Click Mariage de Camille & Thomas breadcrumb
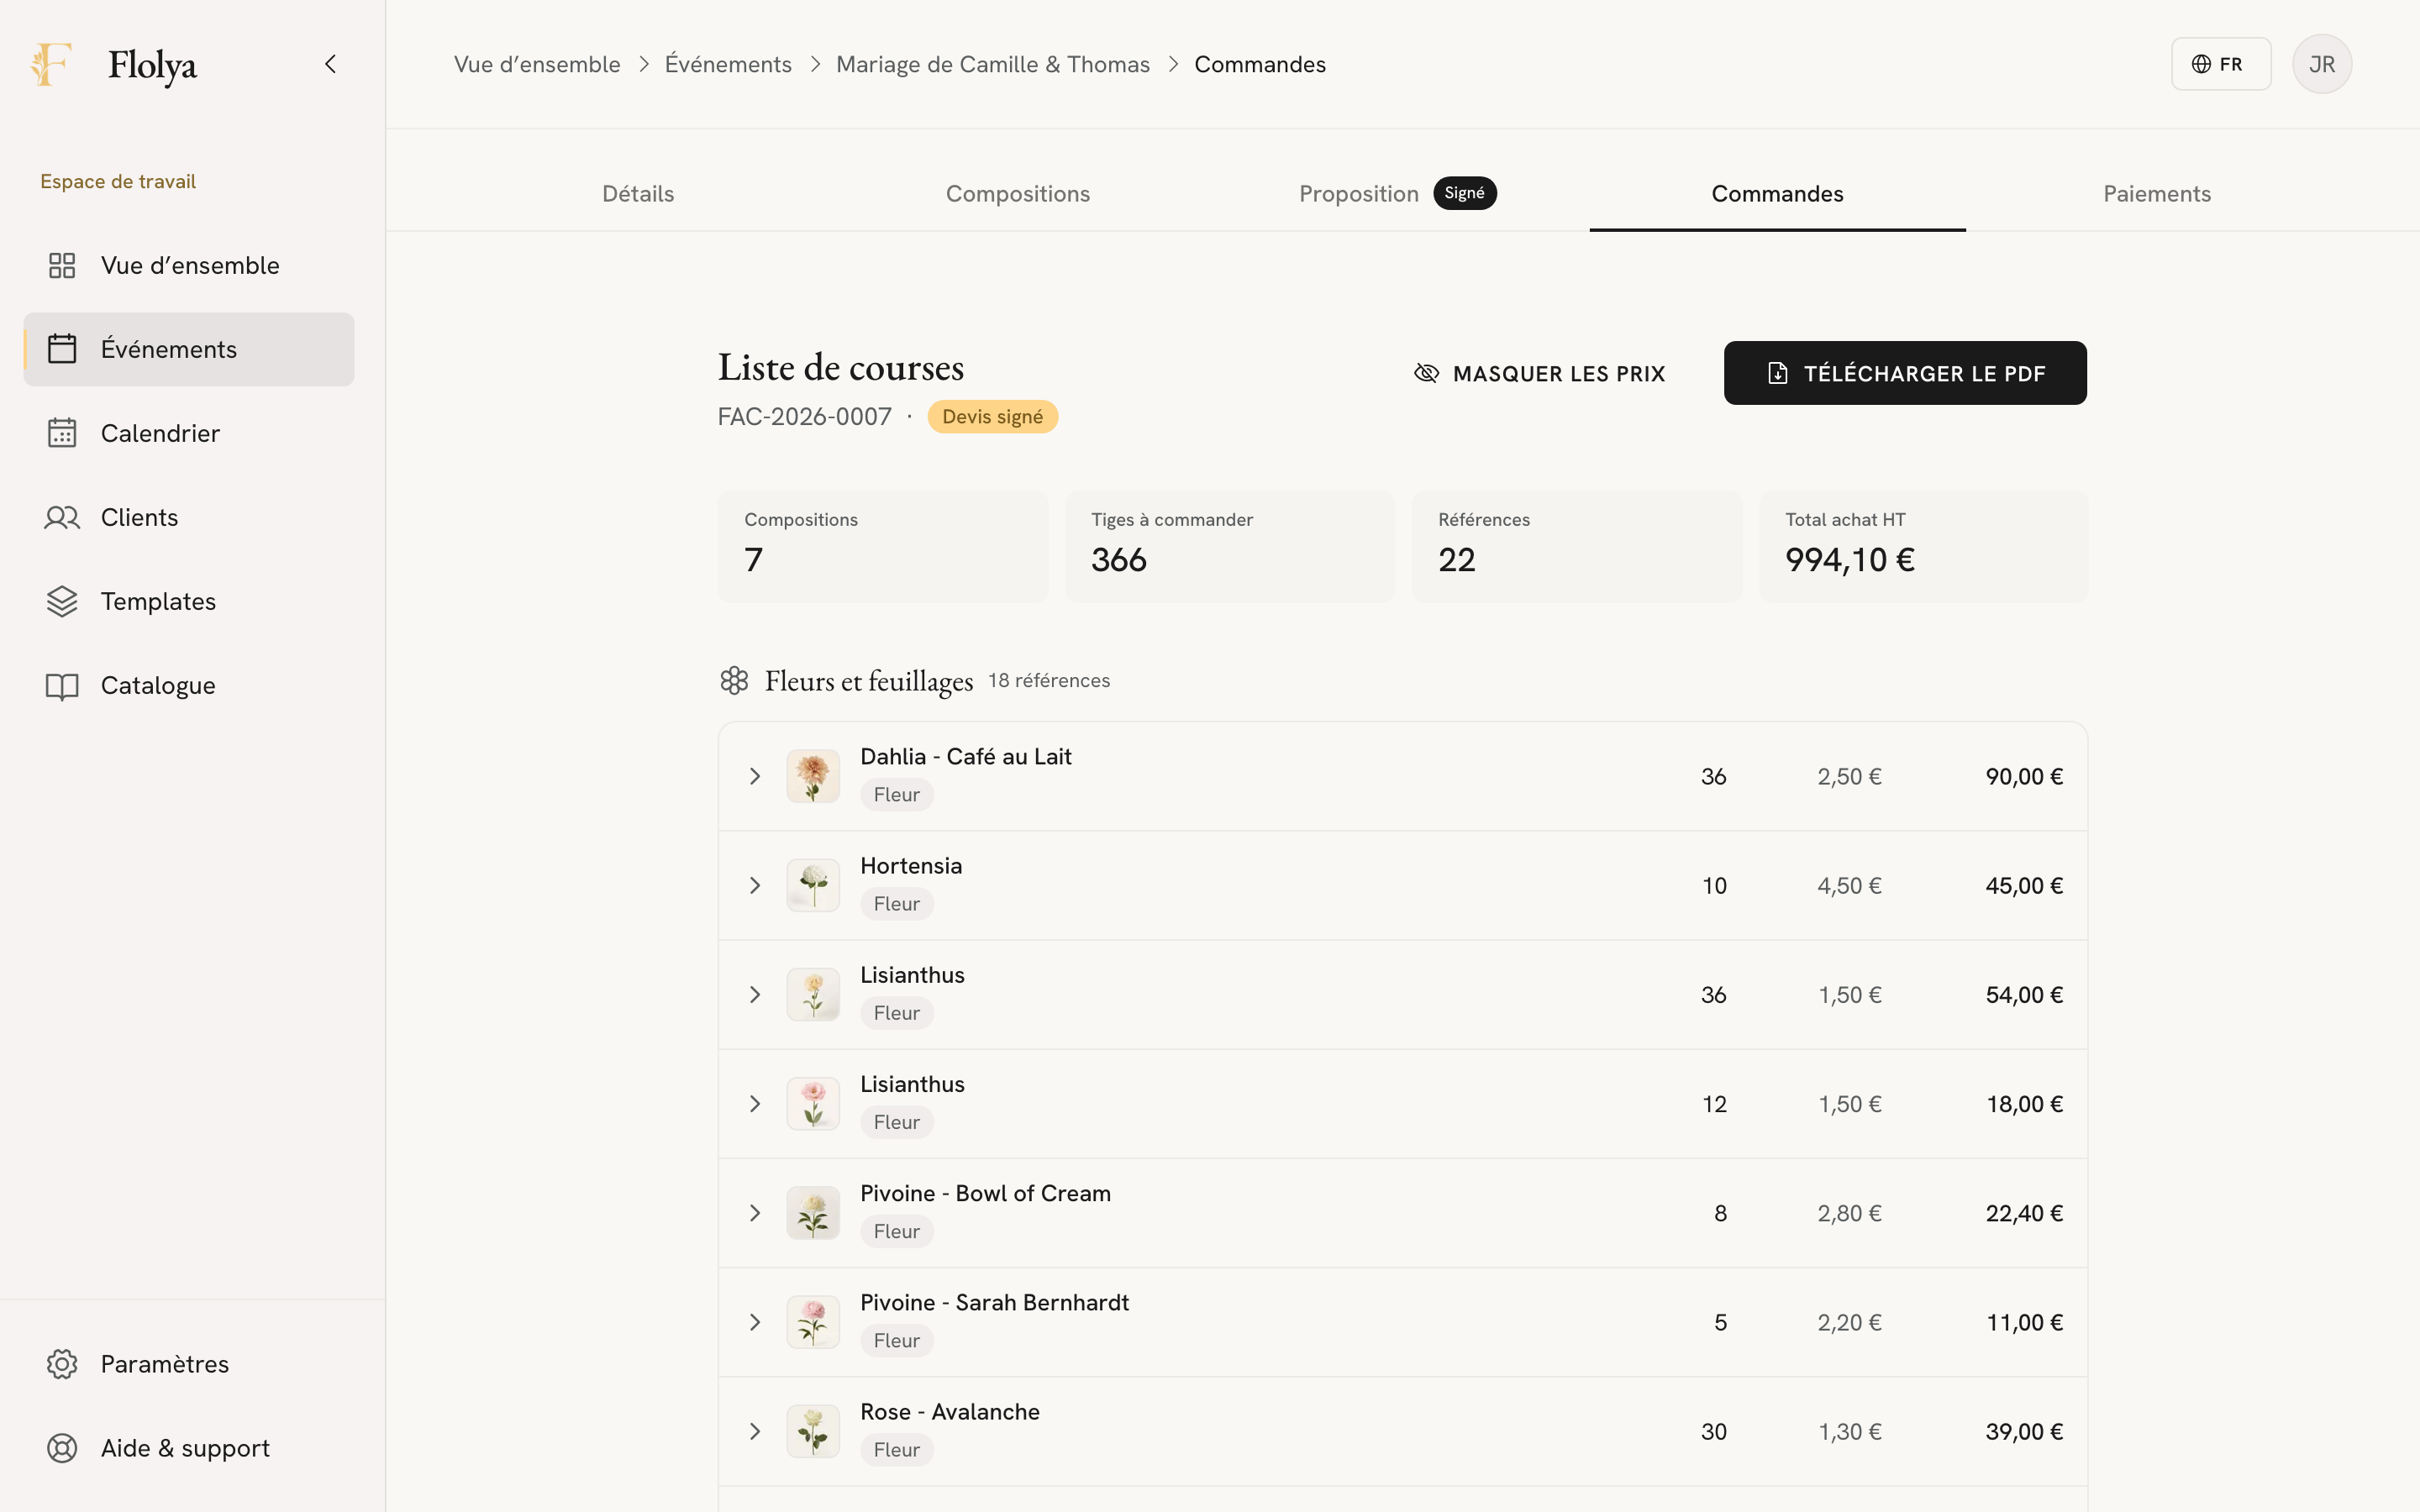The image size is (2420, 1512). [993, 64]
